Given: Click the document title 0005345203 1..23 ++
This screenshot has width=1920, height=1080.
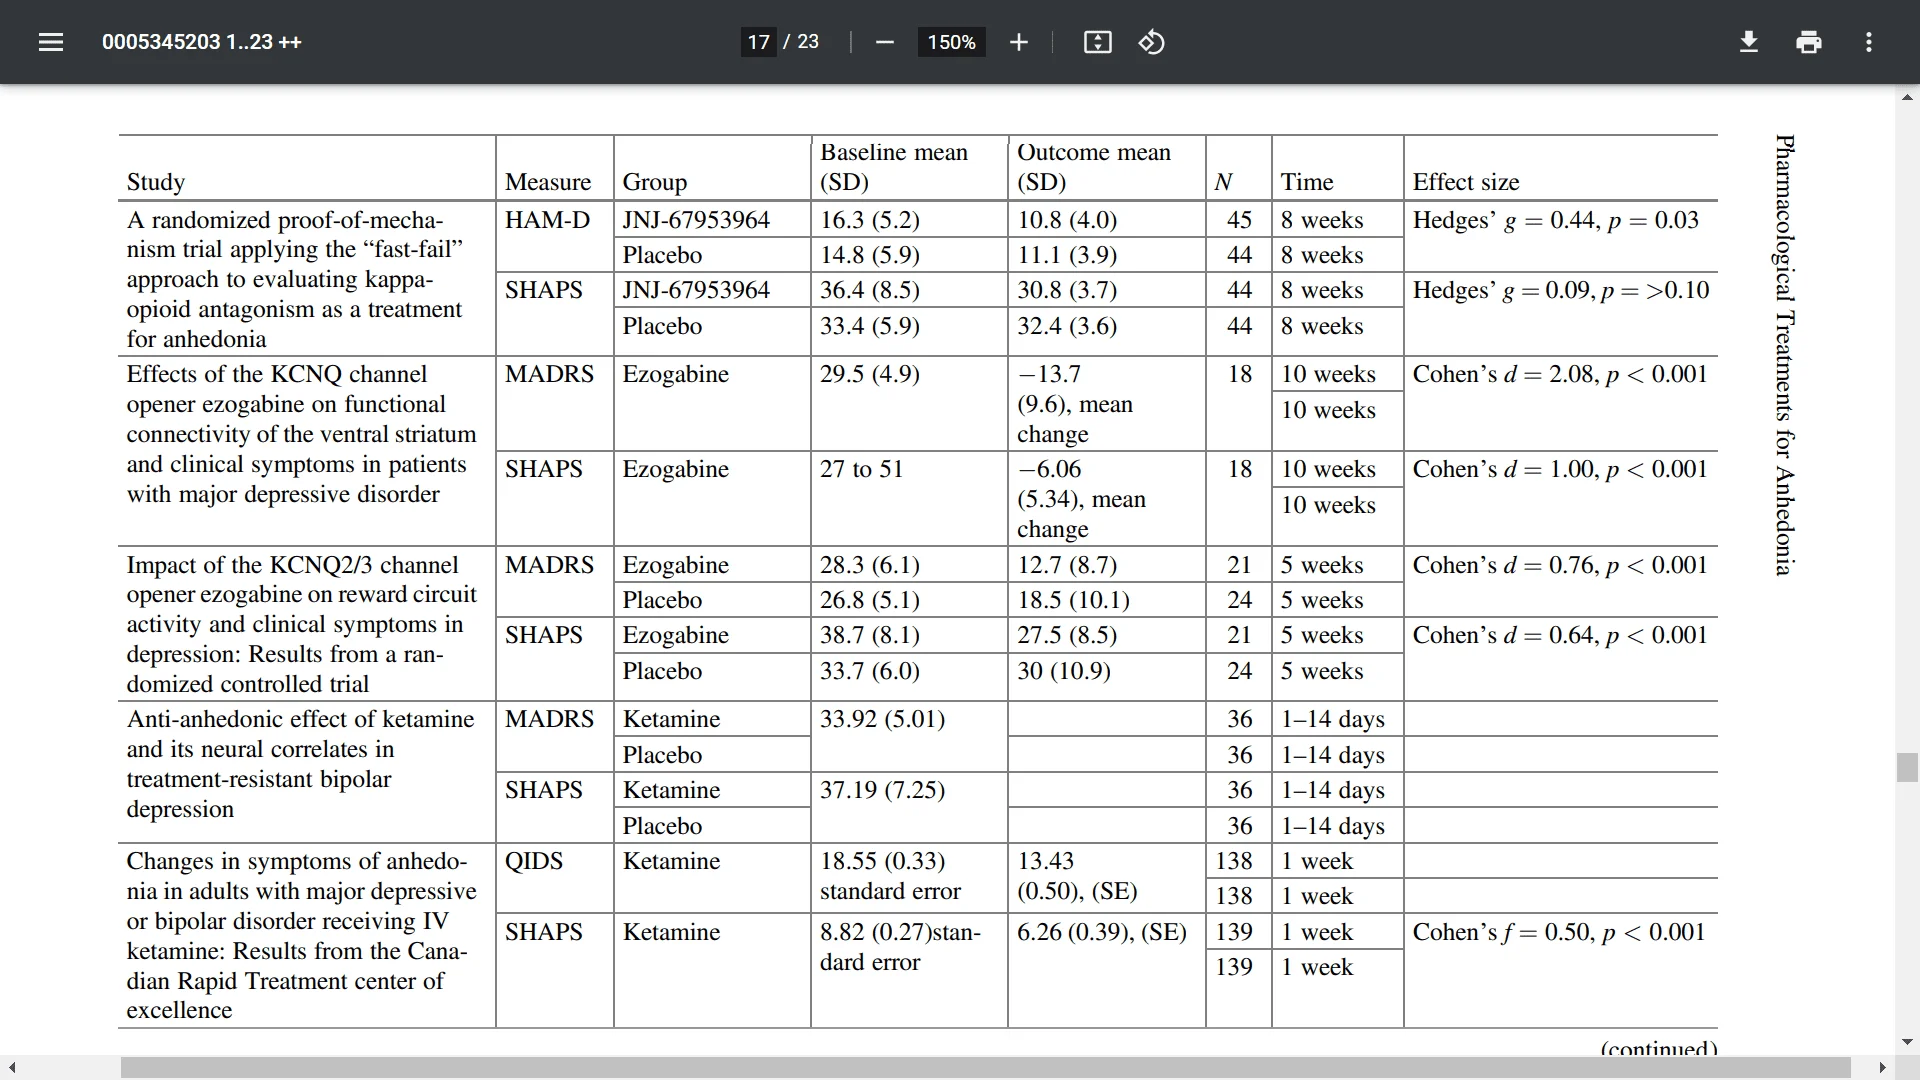Looking at the screenshot, I should 202,42.
